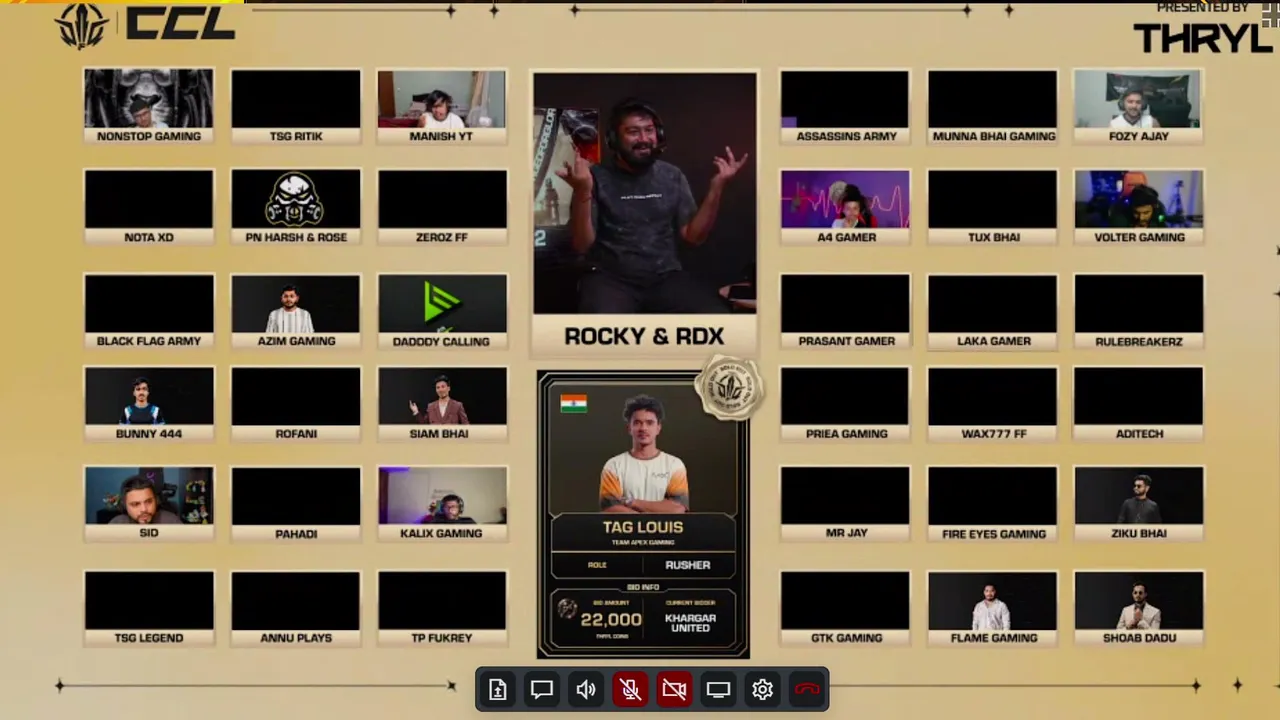Viewport: 1280px width, 720px height.
Task: Click the Tux Bhai tile
Action: click(x=993, y=207)
